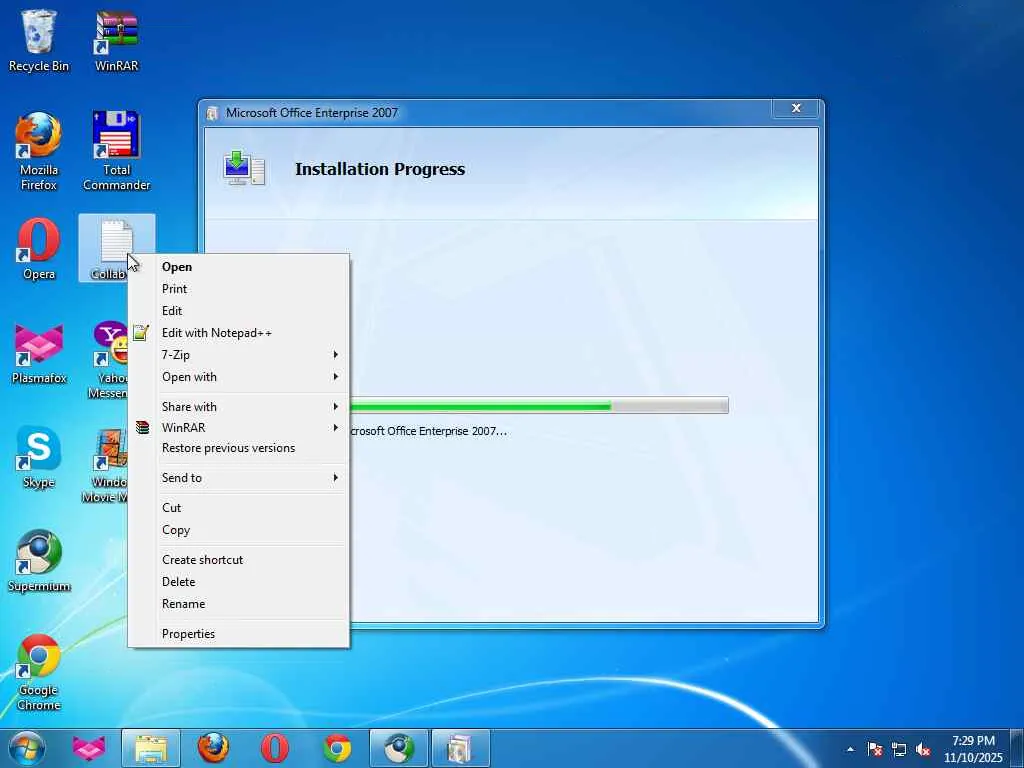
Task: Close the Office Enterprise 2007 installer window
Action: pos(795,108)
